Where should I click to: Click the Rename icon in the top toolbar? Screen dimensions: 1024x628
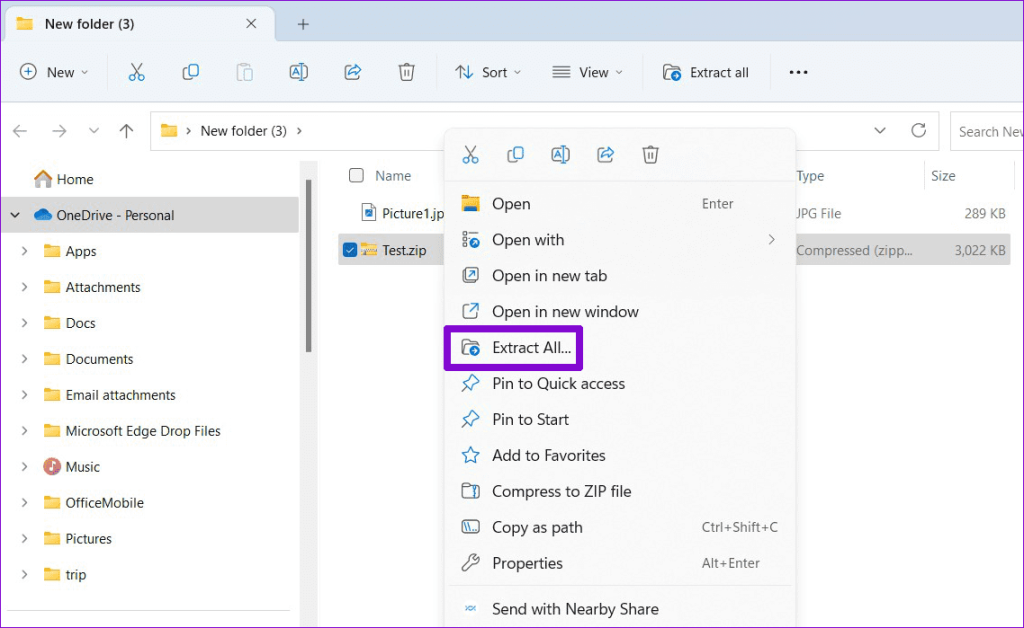pos(298,72)
